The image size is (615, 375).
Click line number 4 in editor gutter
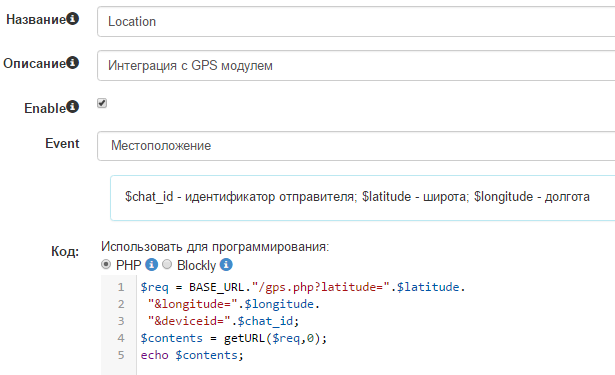click(x=121, y=338)
